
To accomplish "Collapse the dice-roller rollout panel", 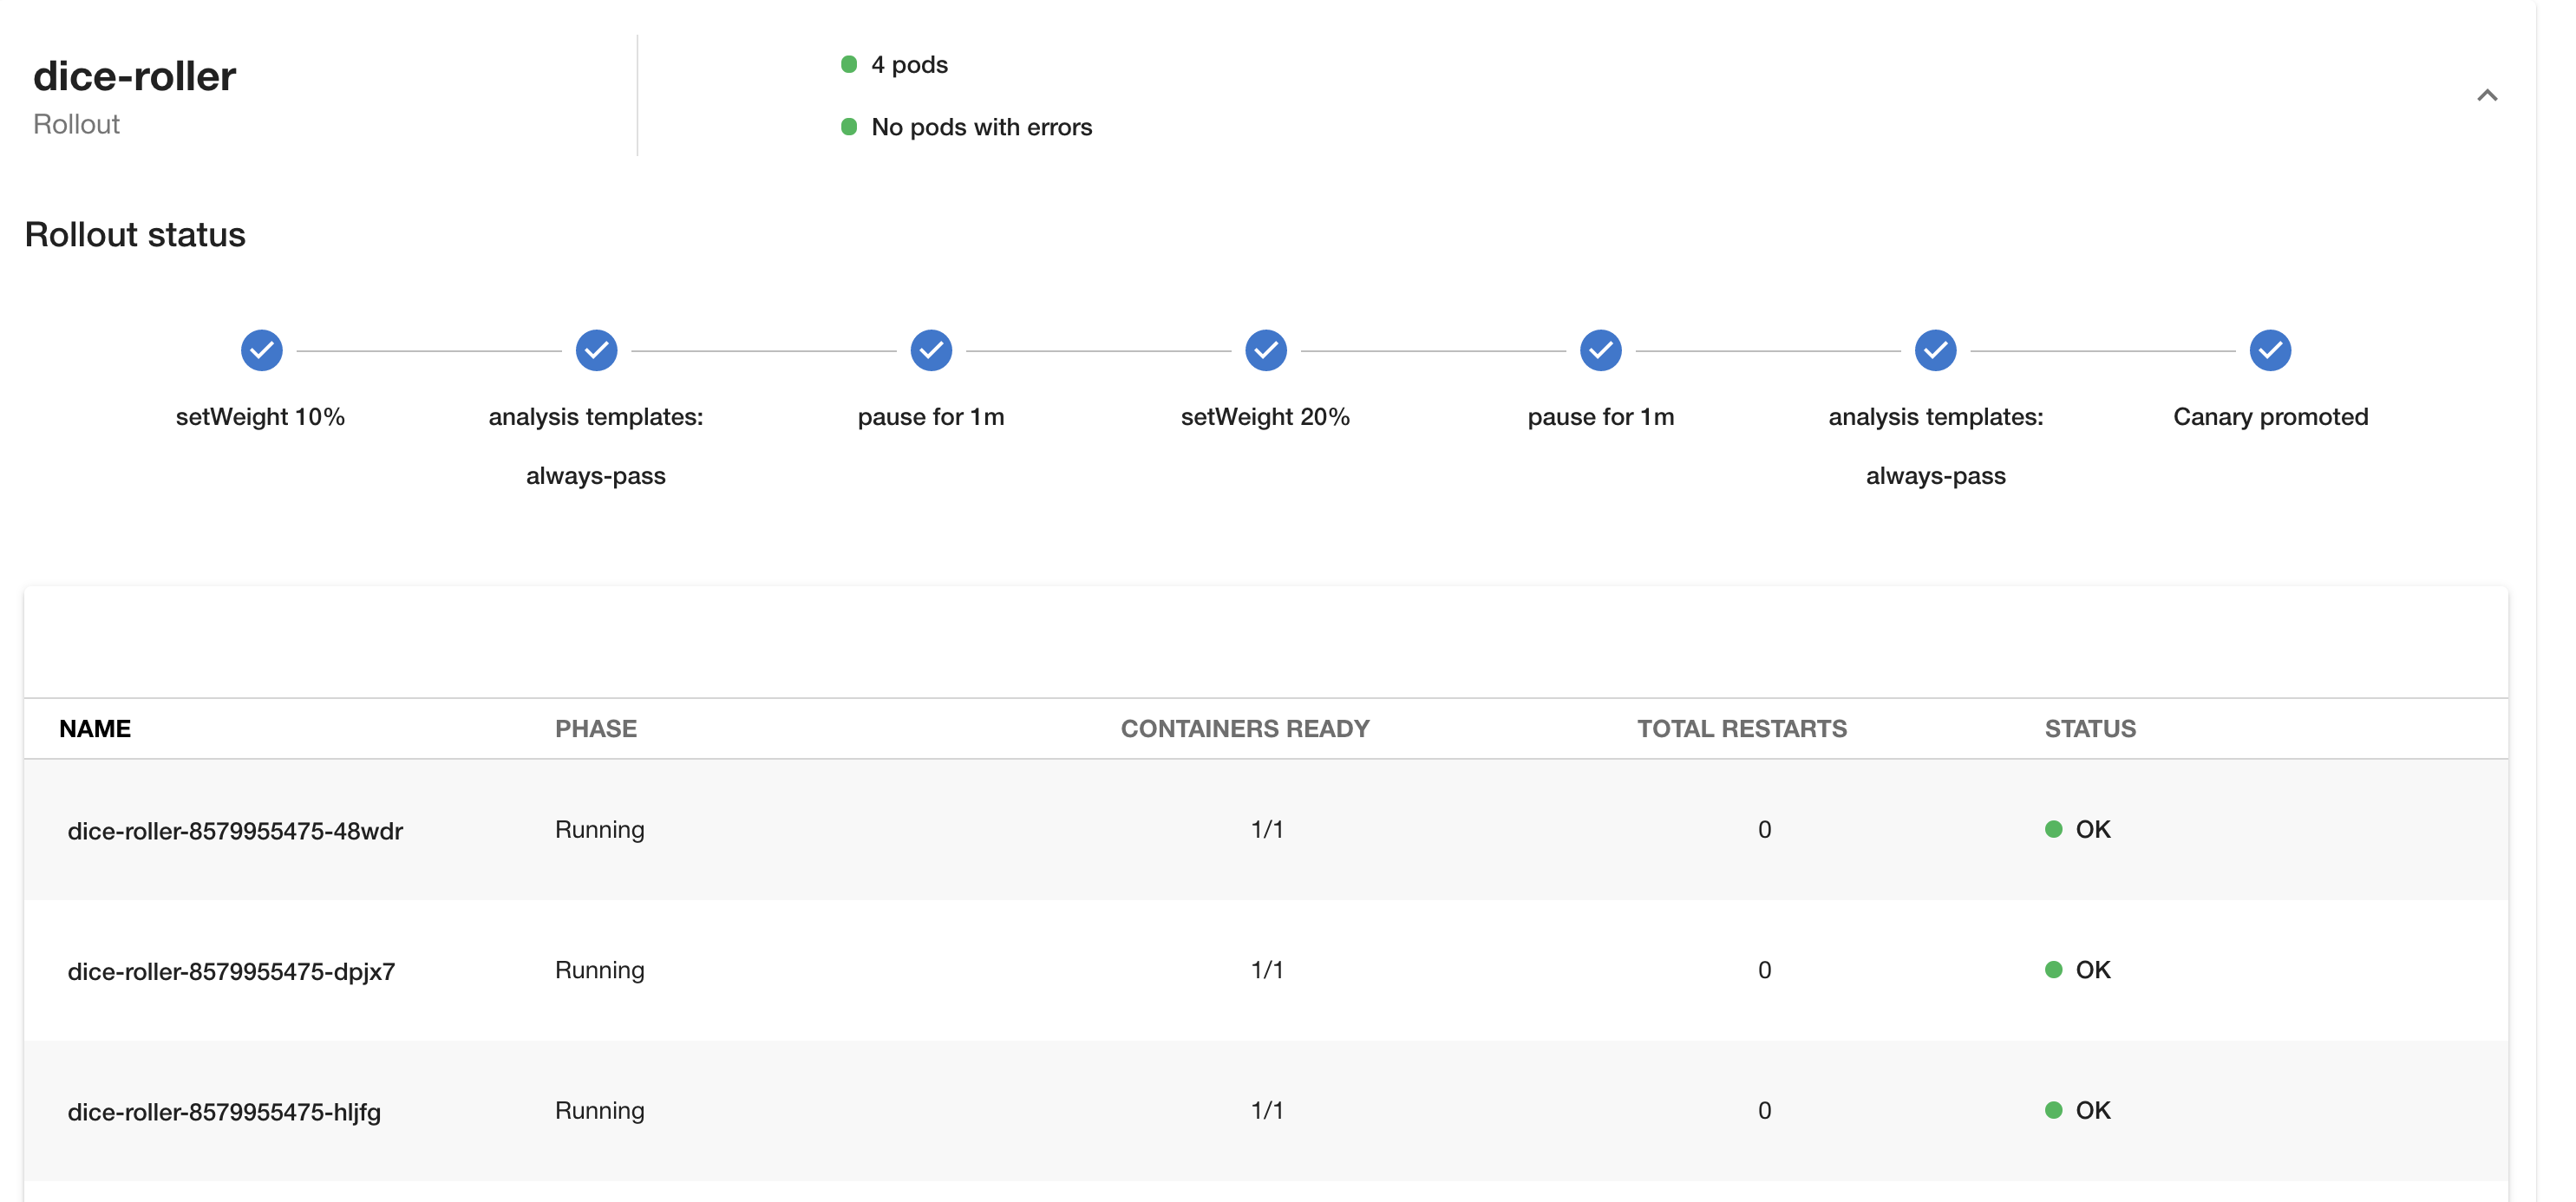I will 2486,95.
